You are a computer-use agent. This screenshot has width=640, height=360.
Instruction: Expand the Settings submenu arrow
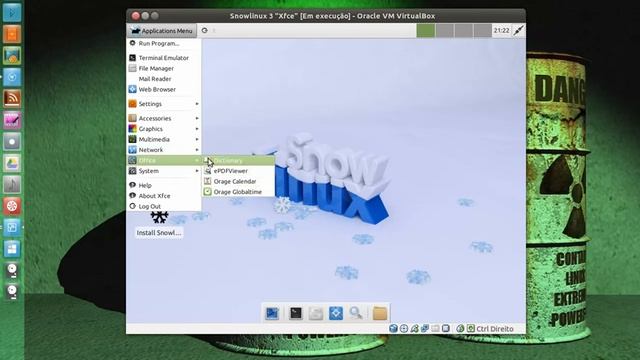197,104
